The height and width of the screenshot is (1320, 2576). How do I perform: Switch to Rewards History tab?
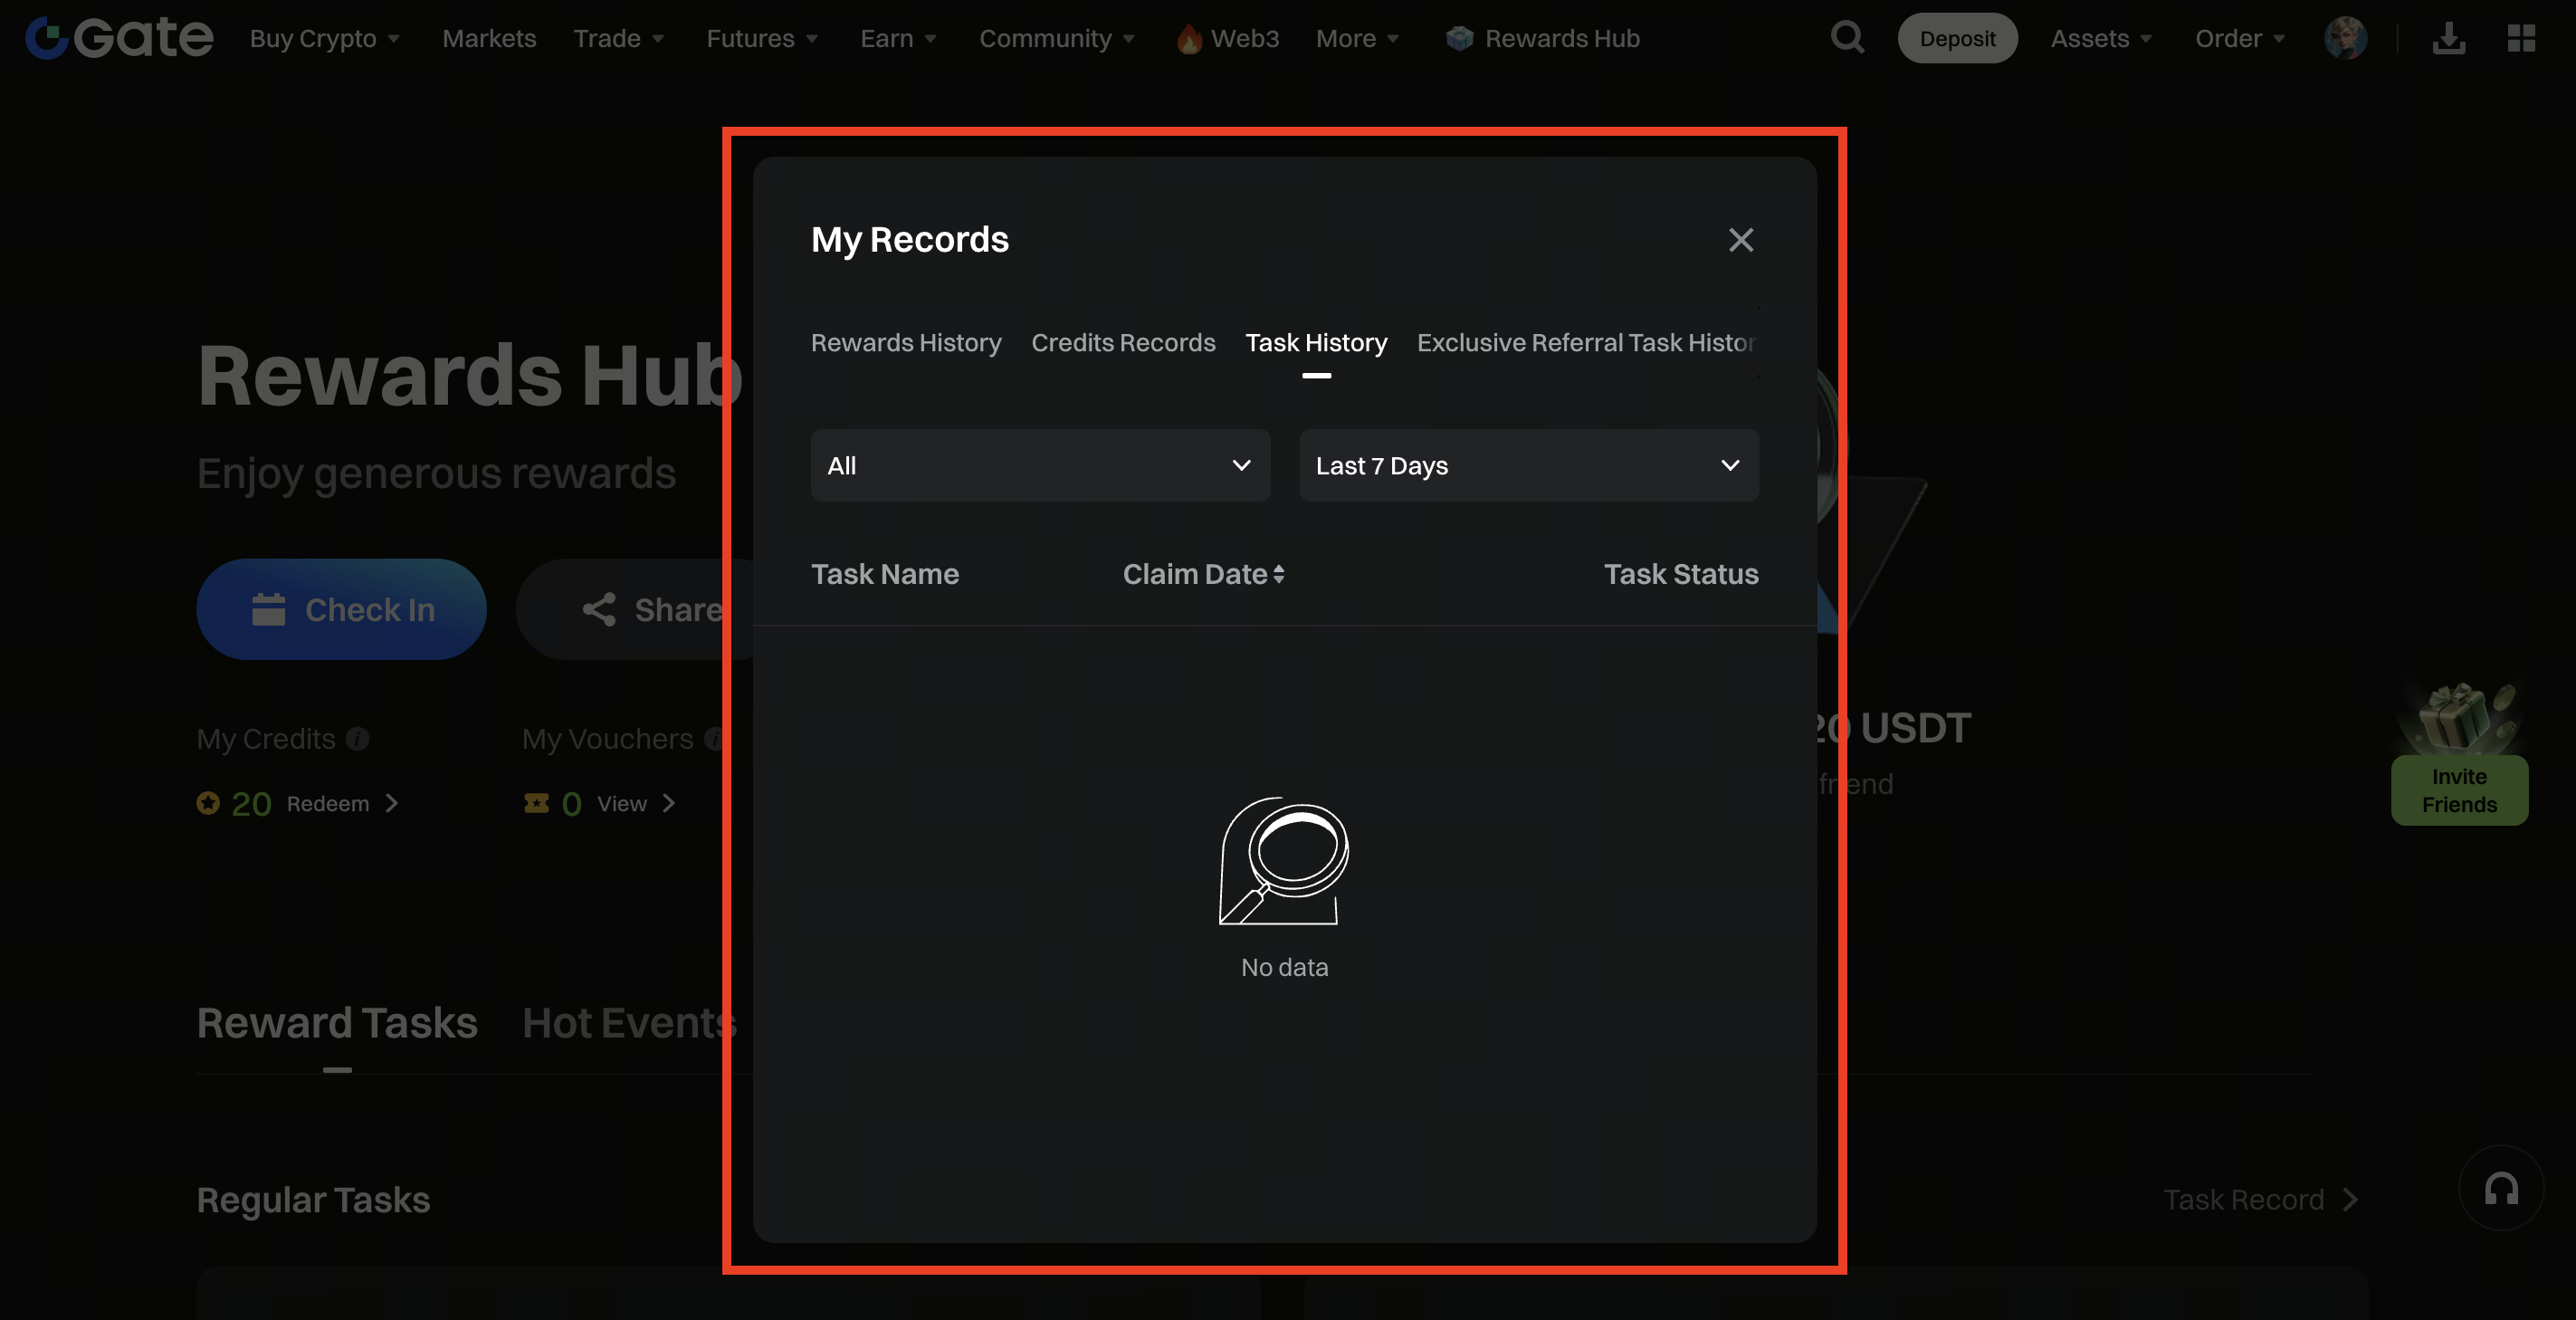906,343
